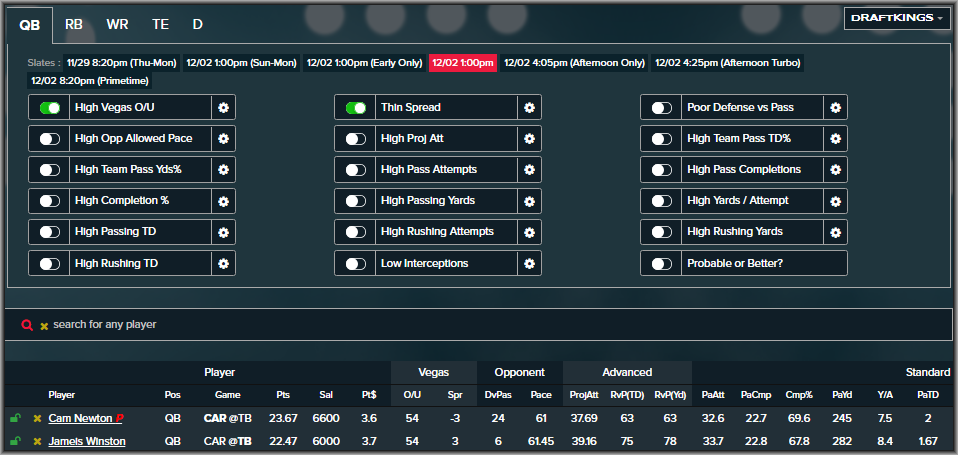
Task: Click Cam Newton's 23.67 points value
Action: (283, 418)
